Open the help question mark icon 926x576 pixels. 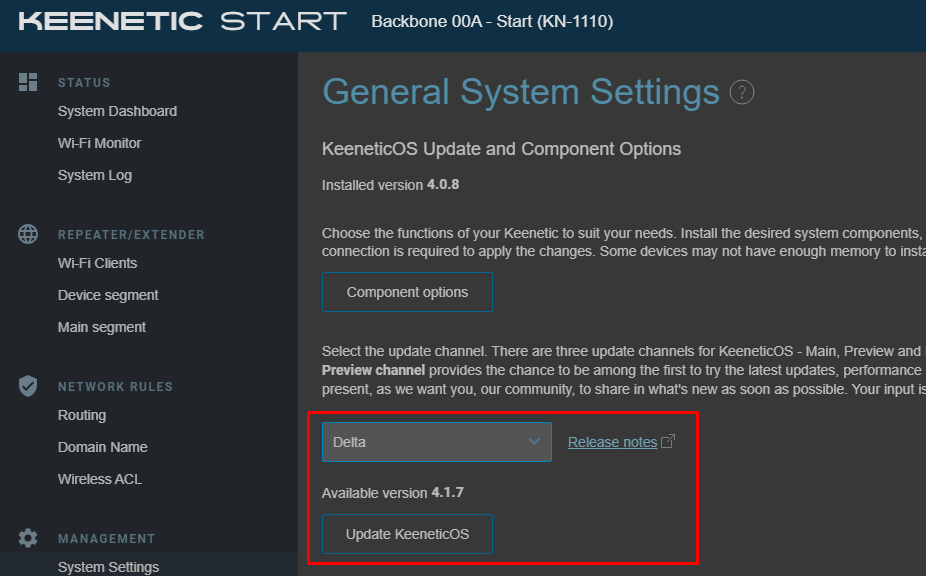[x=742, y=92]
